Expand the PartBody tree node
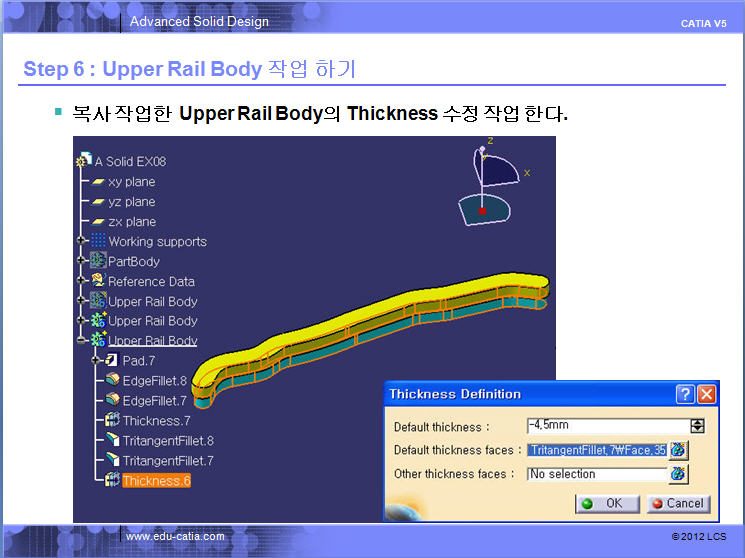This screenshot has width=745, height=558. pyautogui.click(x=82, y=261)
